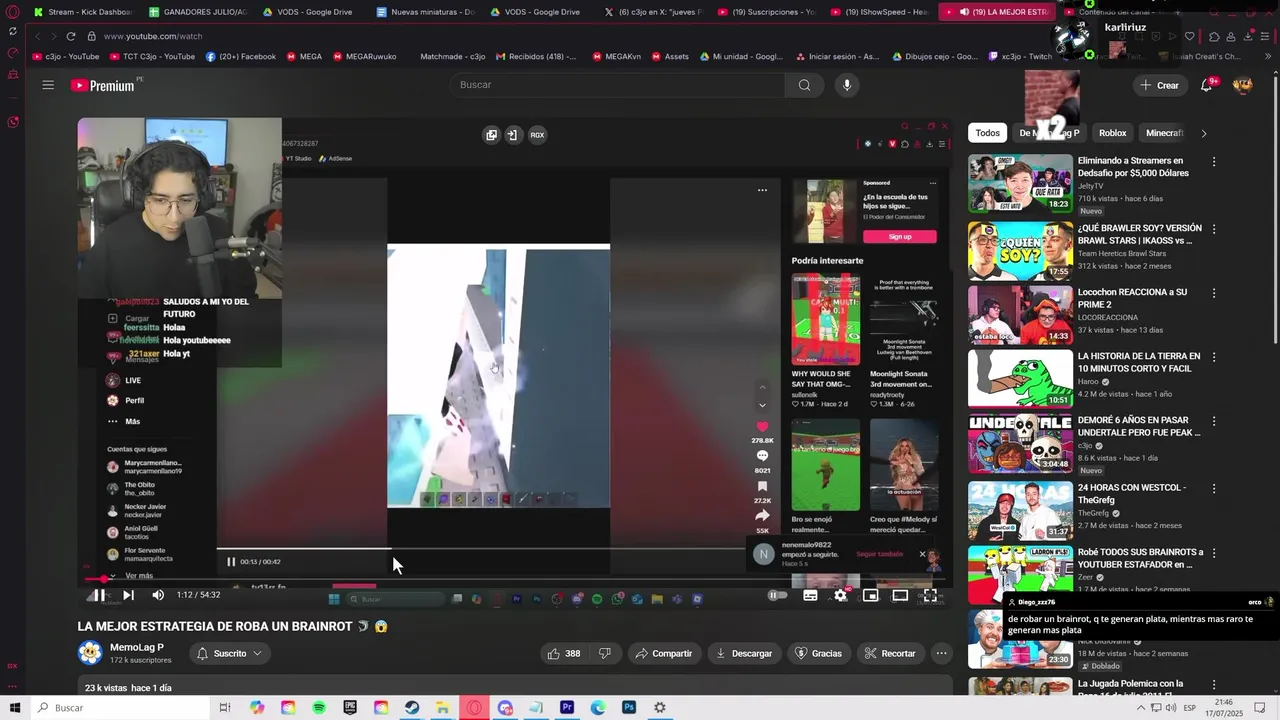The width and height of the screenshot is (1280, 720).
Task: Click the browser address bar URL
Action: tap(153, 36)
